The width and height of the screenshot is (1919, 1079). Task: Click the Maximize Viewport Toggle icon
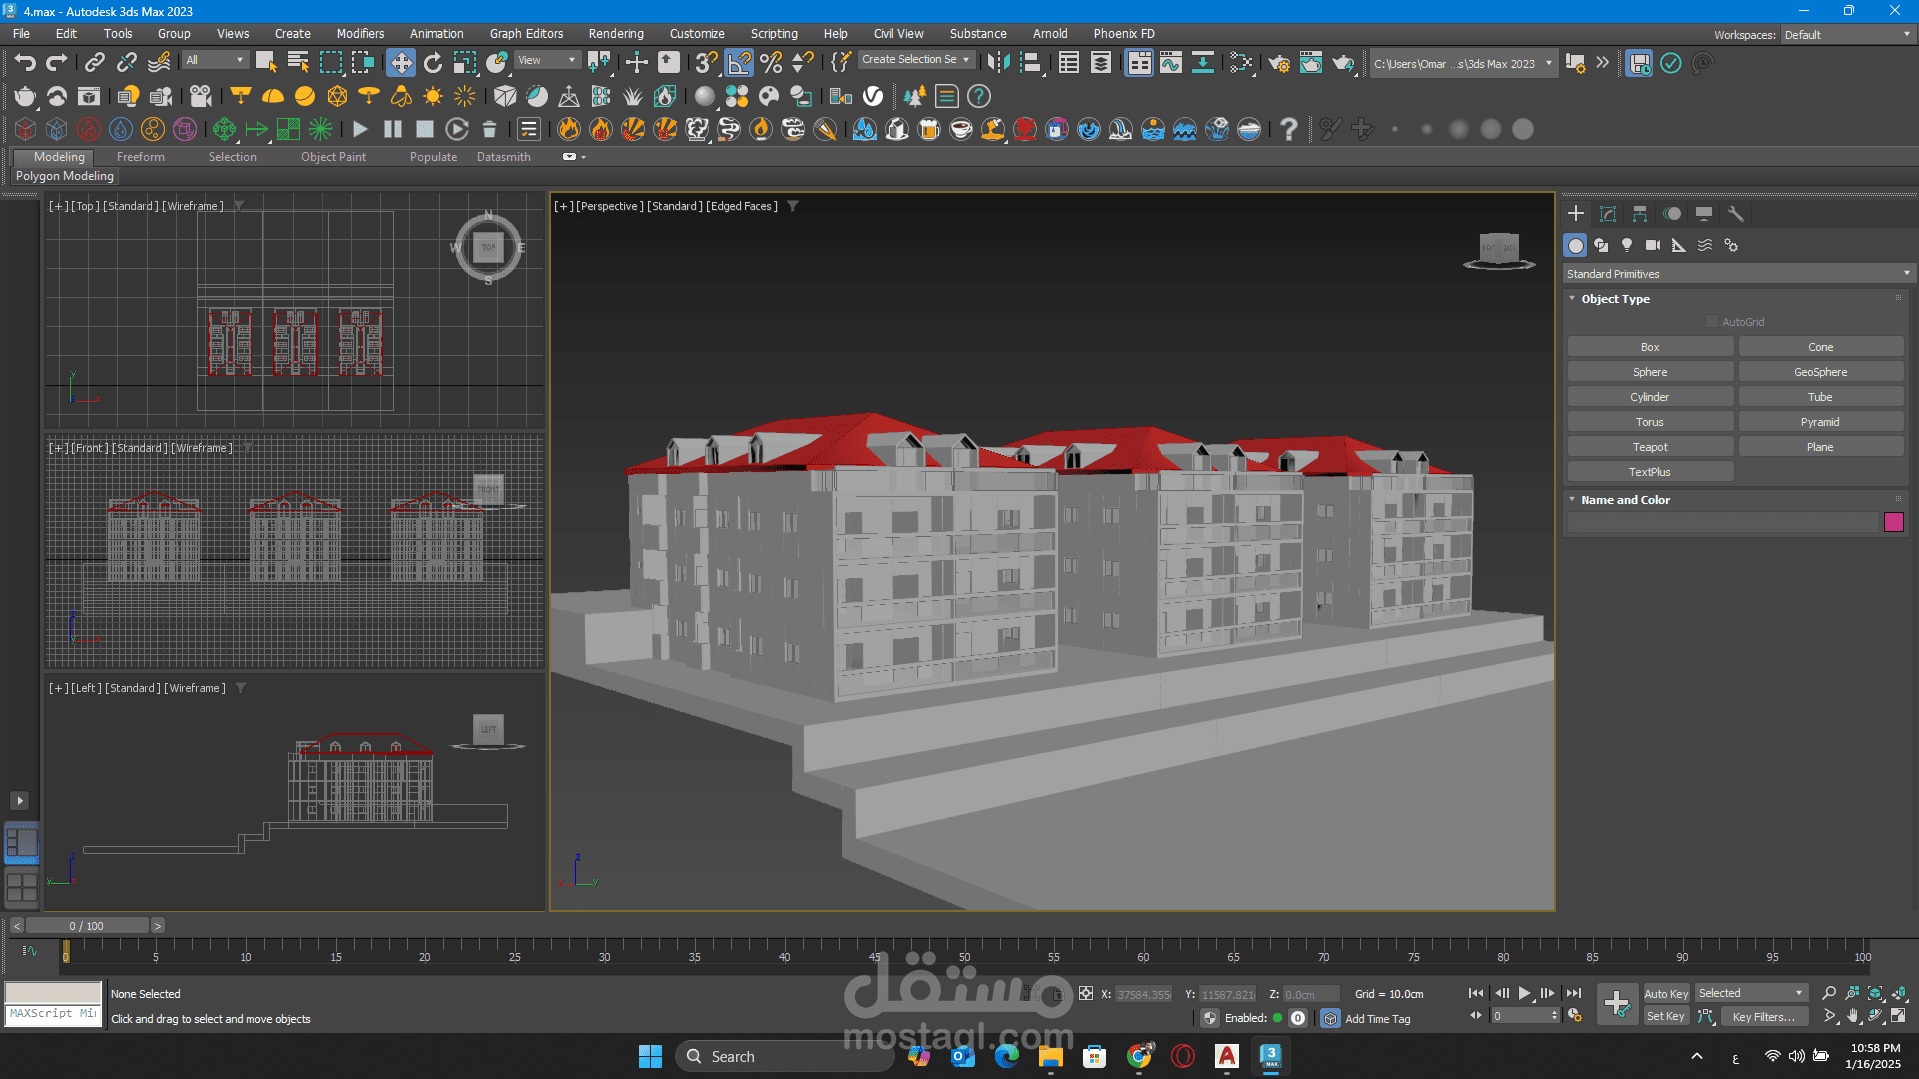pos(1898,1016)
